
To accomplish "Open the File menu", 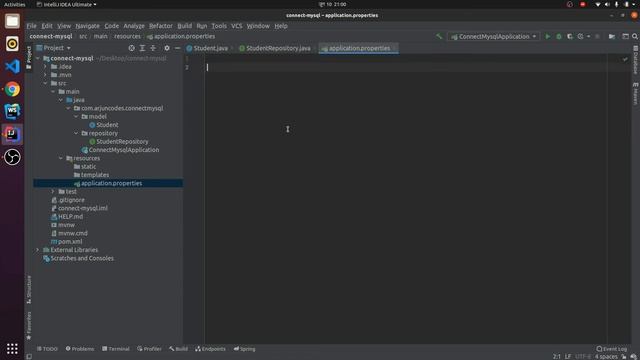I will [x=31, y=26].
